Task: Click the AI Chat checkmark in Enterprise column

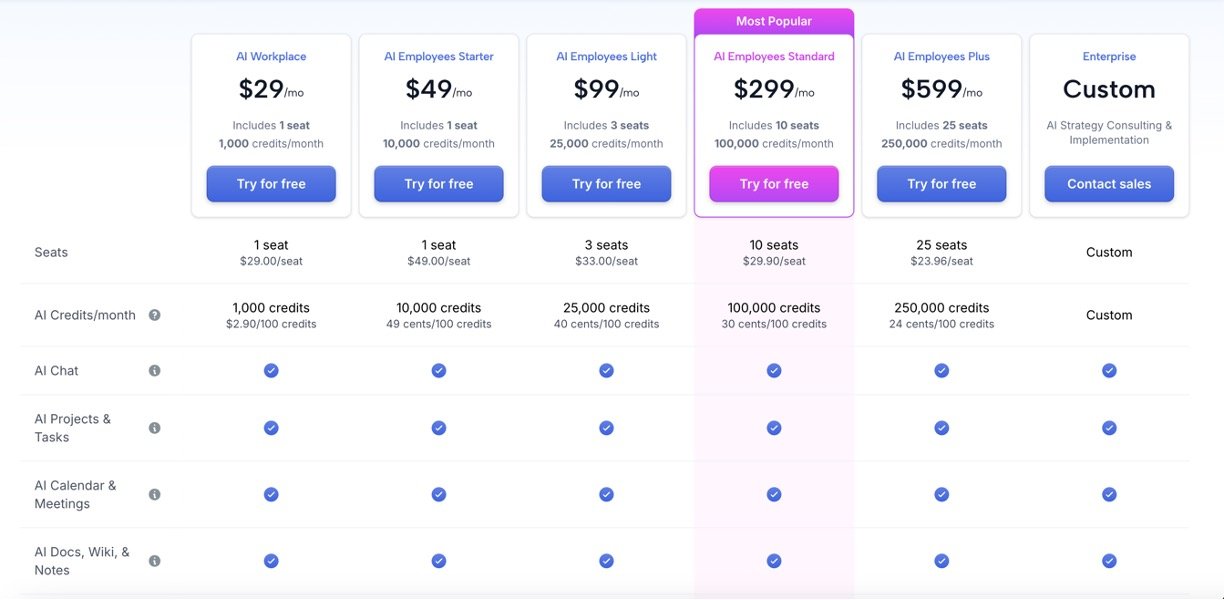Action: tap(1109, 371)
